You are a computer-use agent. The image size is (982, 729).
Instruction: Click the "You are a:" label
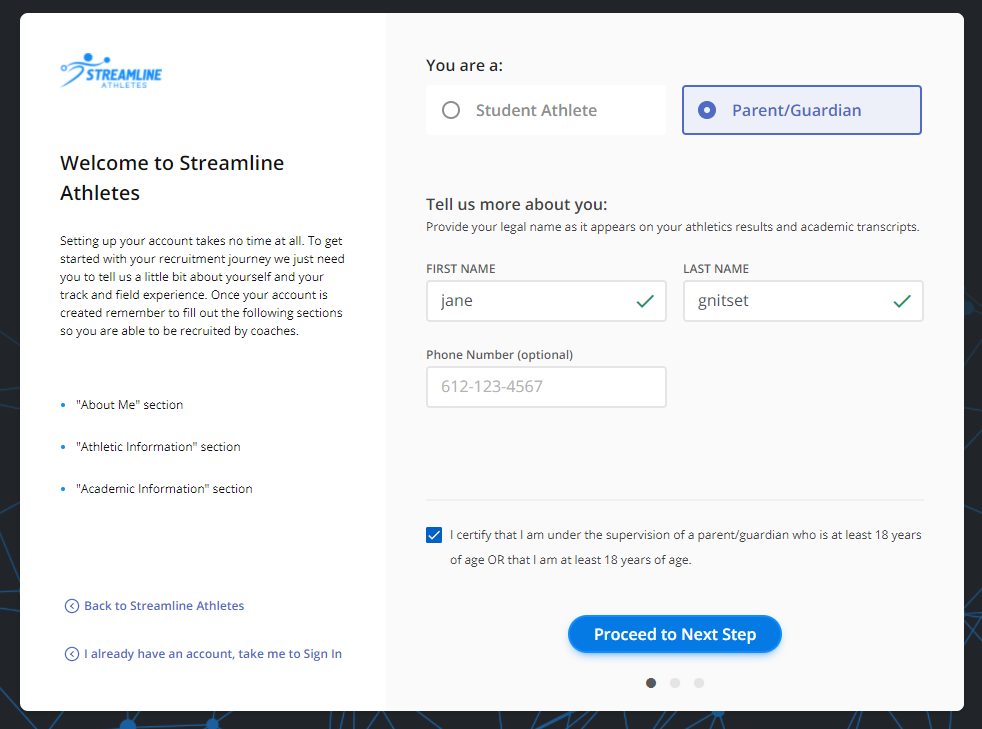click(x=464, y=66)
